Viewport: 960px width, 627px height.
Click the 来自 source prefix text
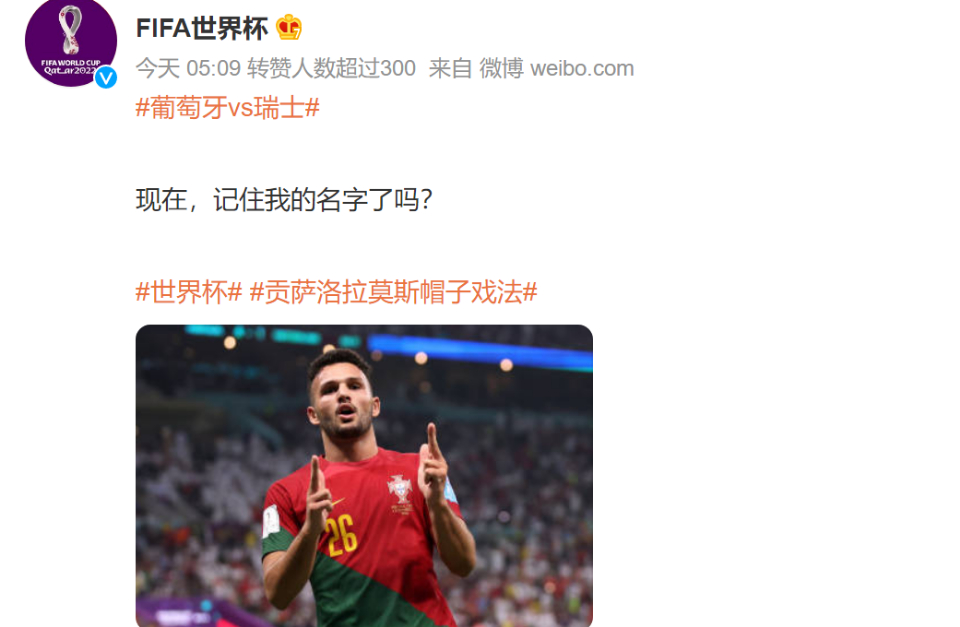[451, 68]
